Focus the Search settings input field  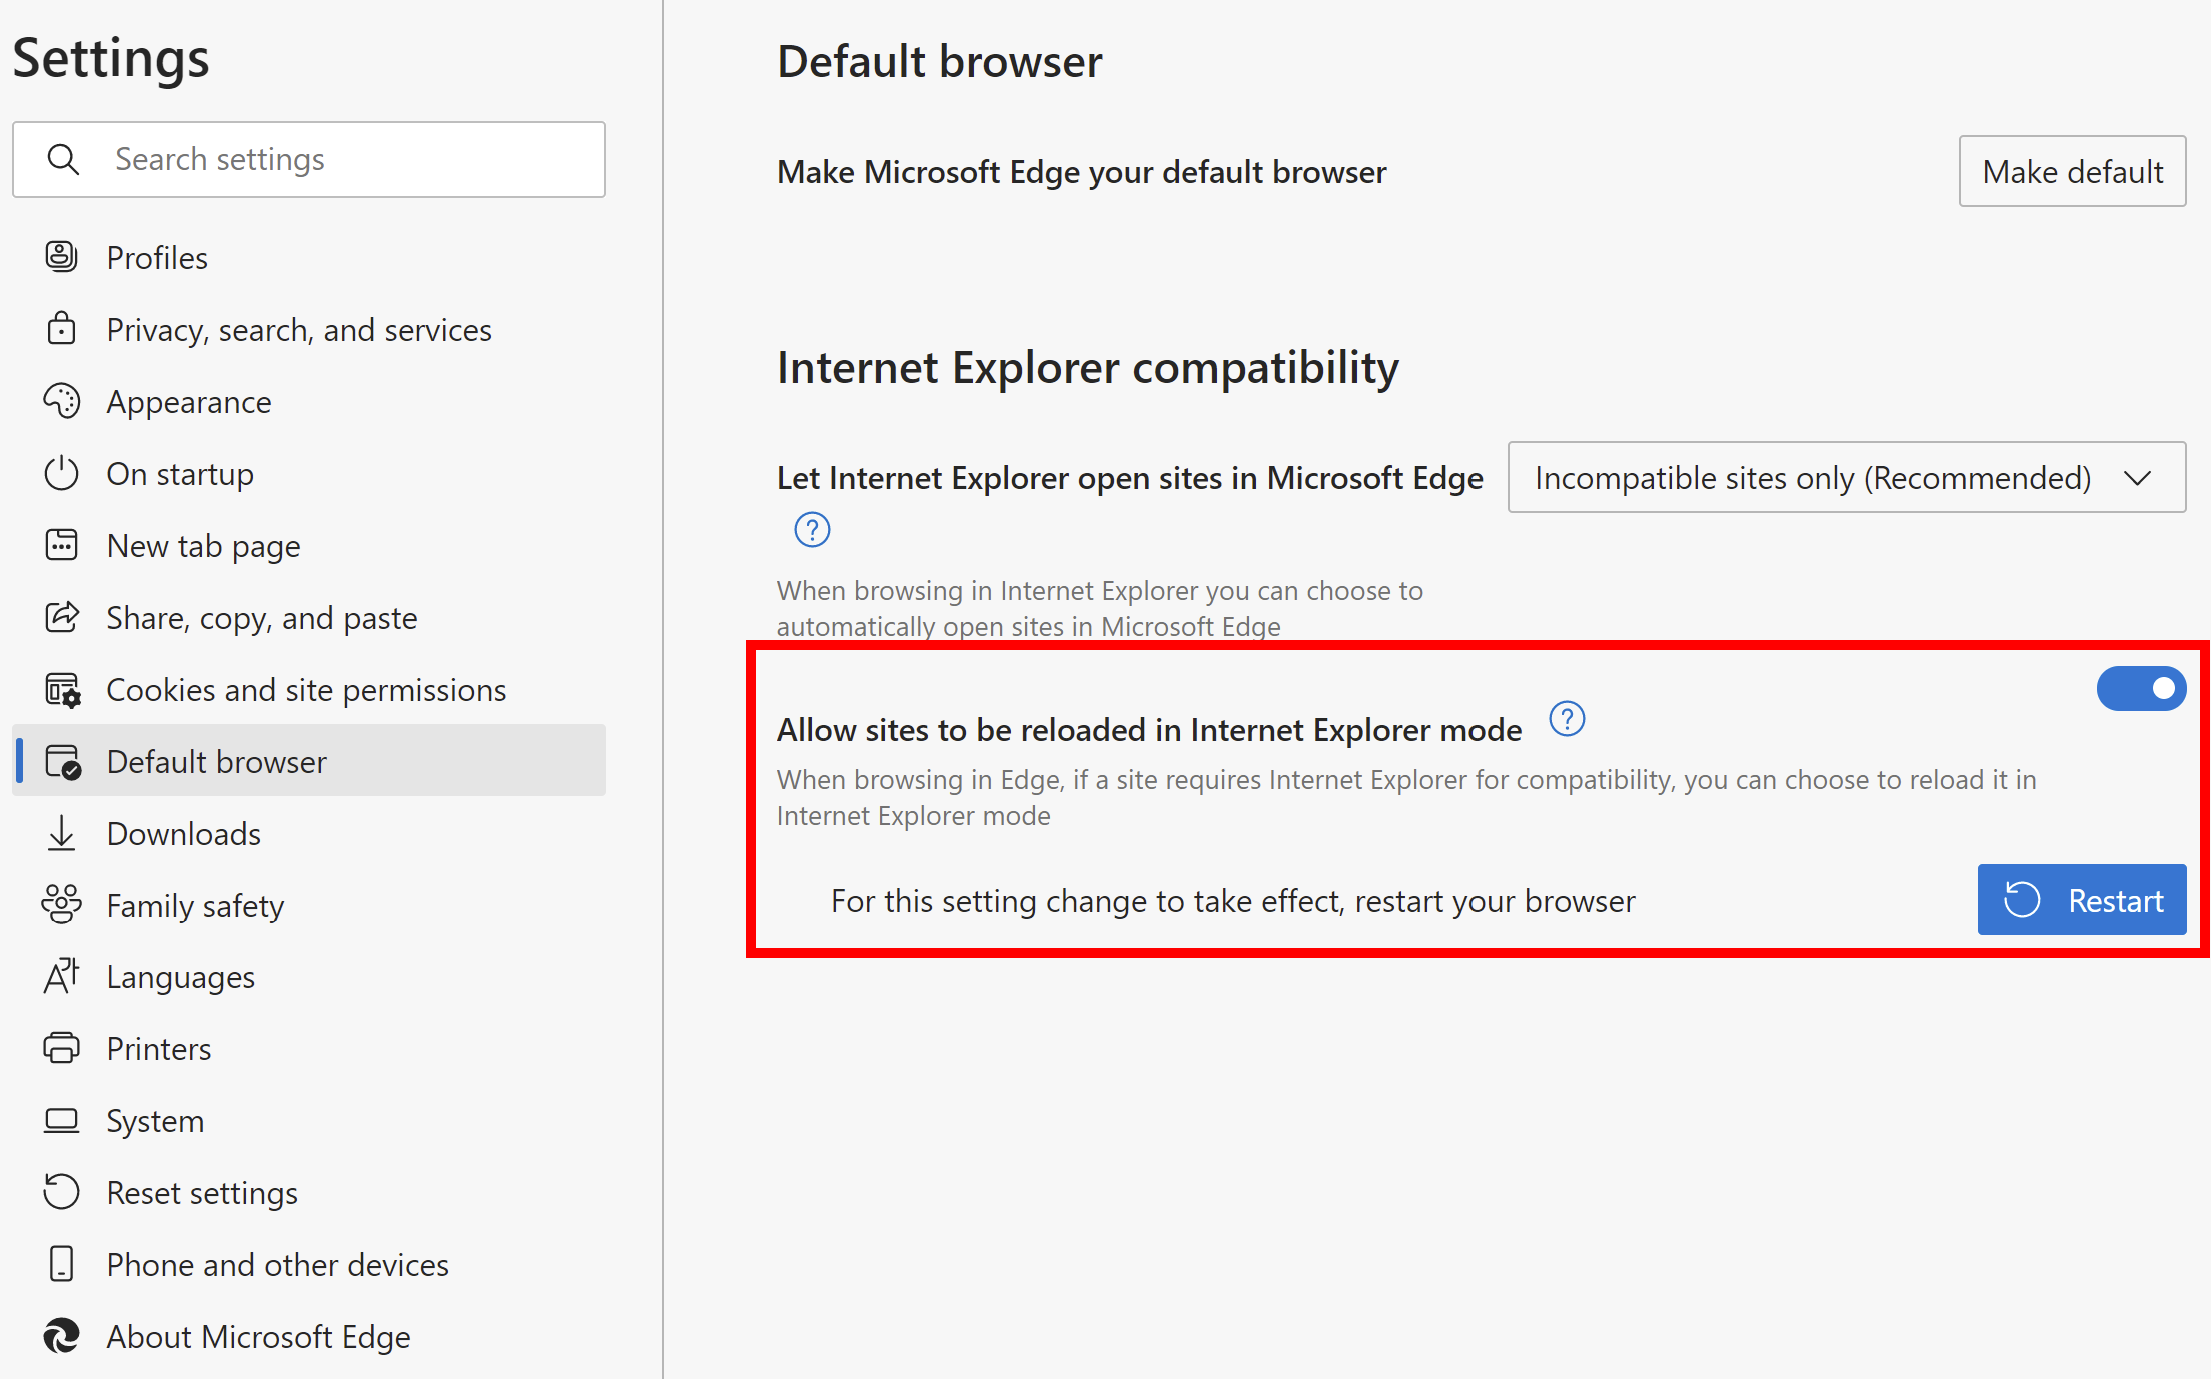[350, 160]
